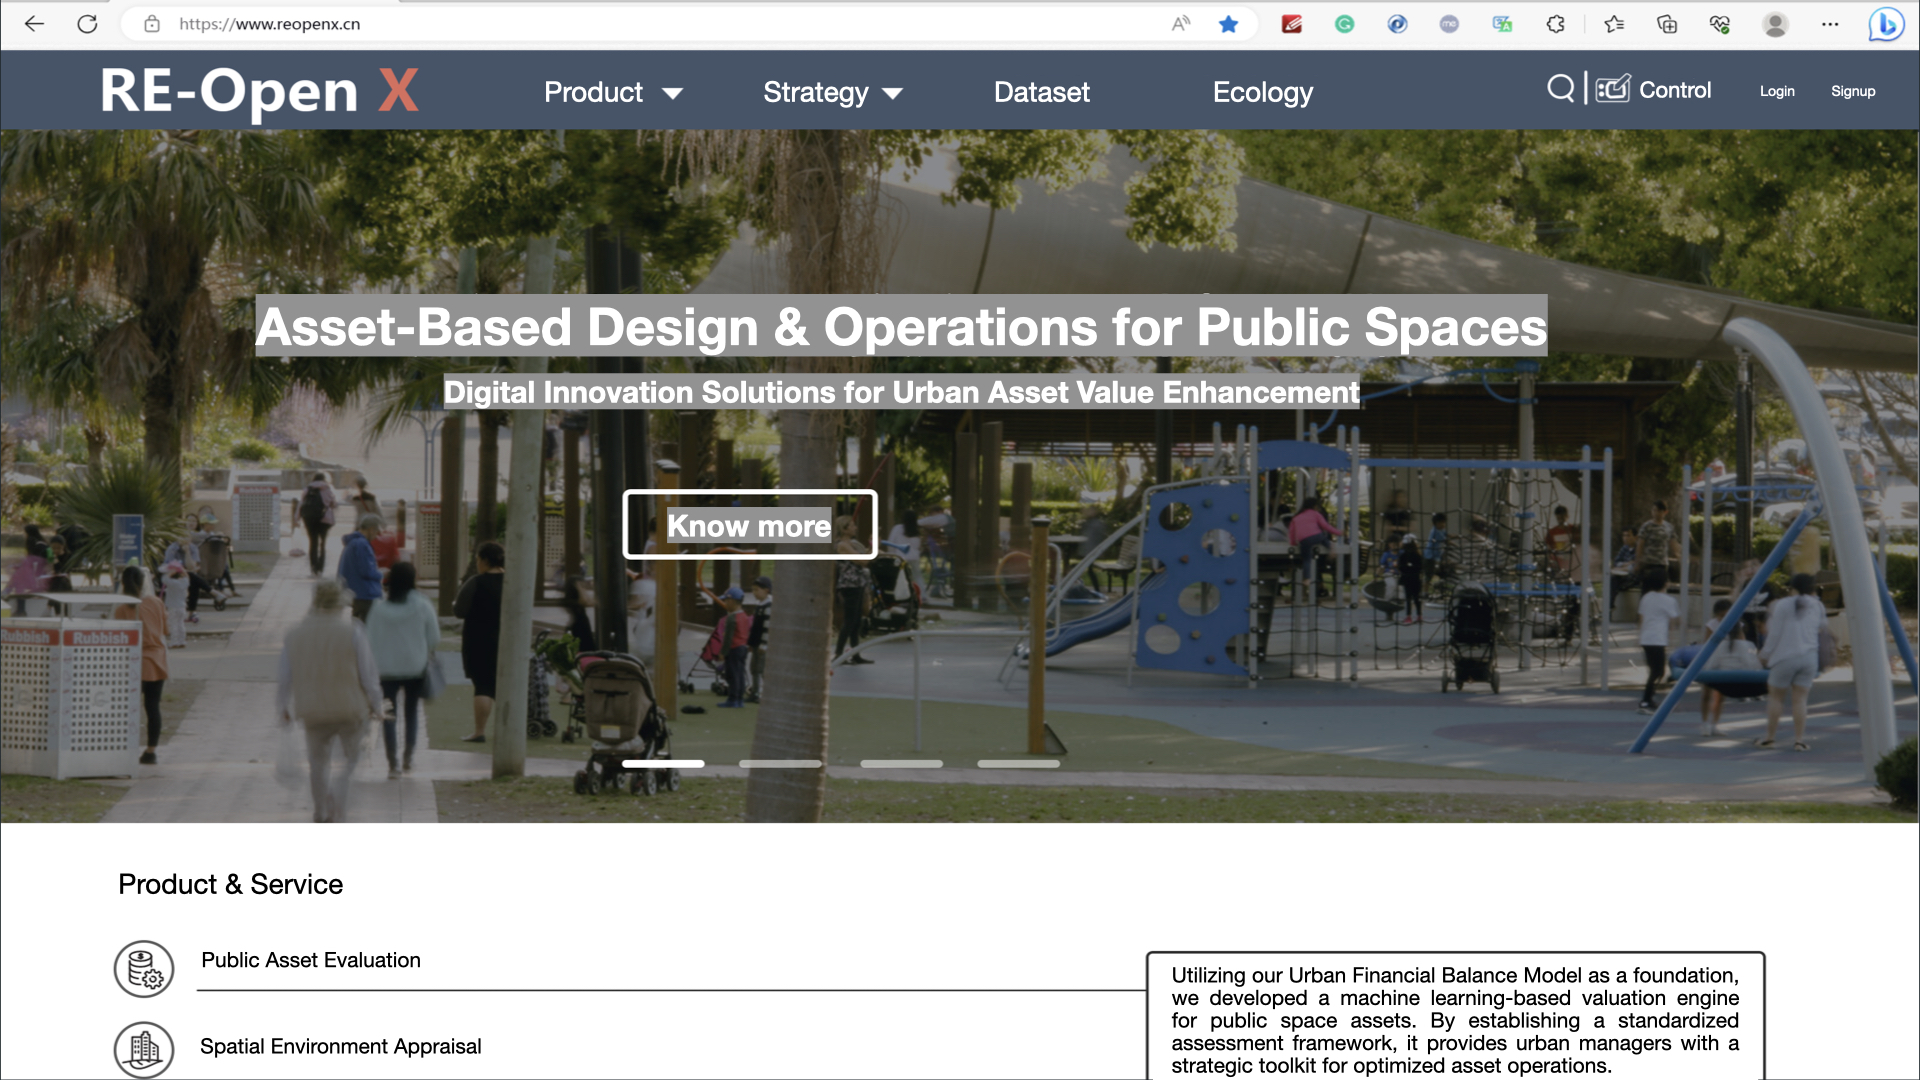The image size is (1920, 1080).
Task: Open the Grammarly extension icon
Action: pyautogui.click(x=1345, y=24)
